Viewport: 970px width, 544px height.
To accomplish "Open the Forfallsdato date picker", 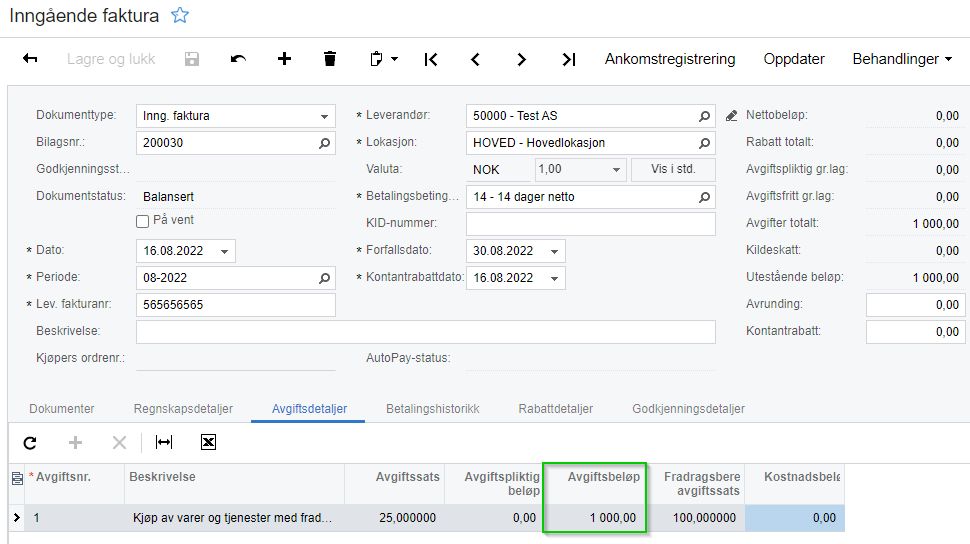I will coord(554,251).
